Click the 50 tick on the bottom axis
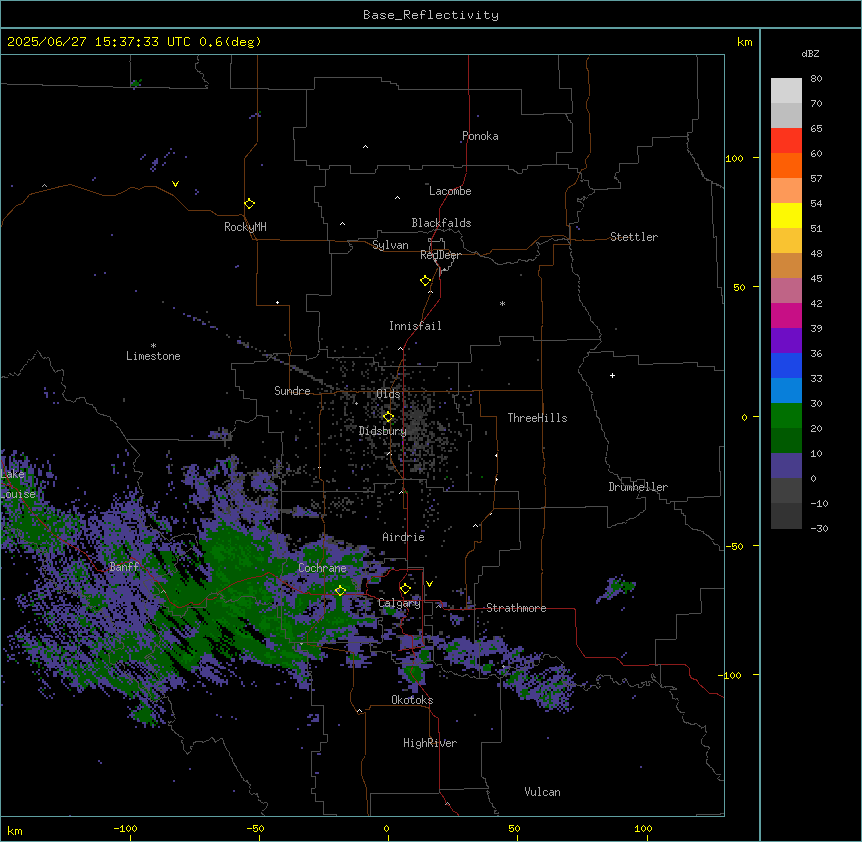 (x=514, y=828)
